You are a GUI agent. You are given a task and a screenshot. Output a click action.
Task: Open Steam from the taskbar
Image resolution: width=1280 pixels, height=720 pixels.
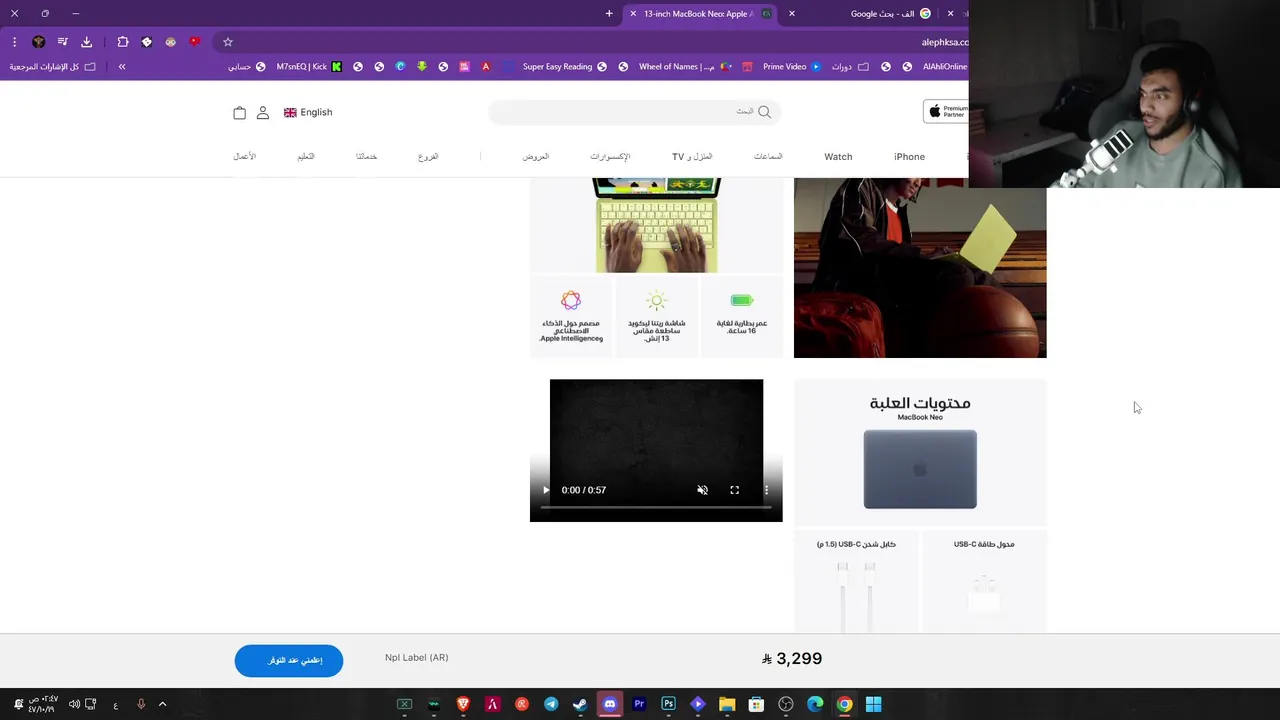coord(580,704)
